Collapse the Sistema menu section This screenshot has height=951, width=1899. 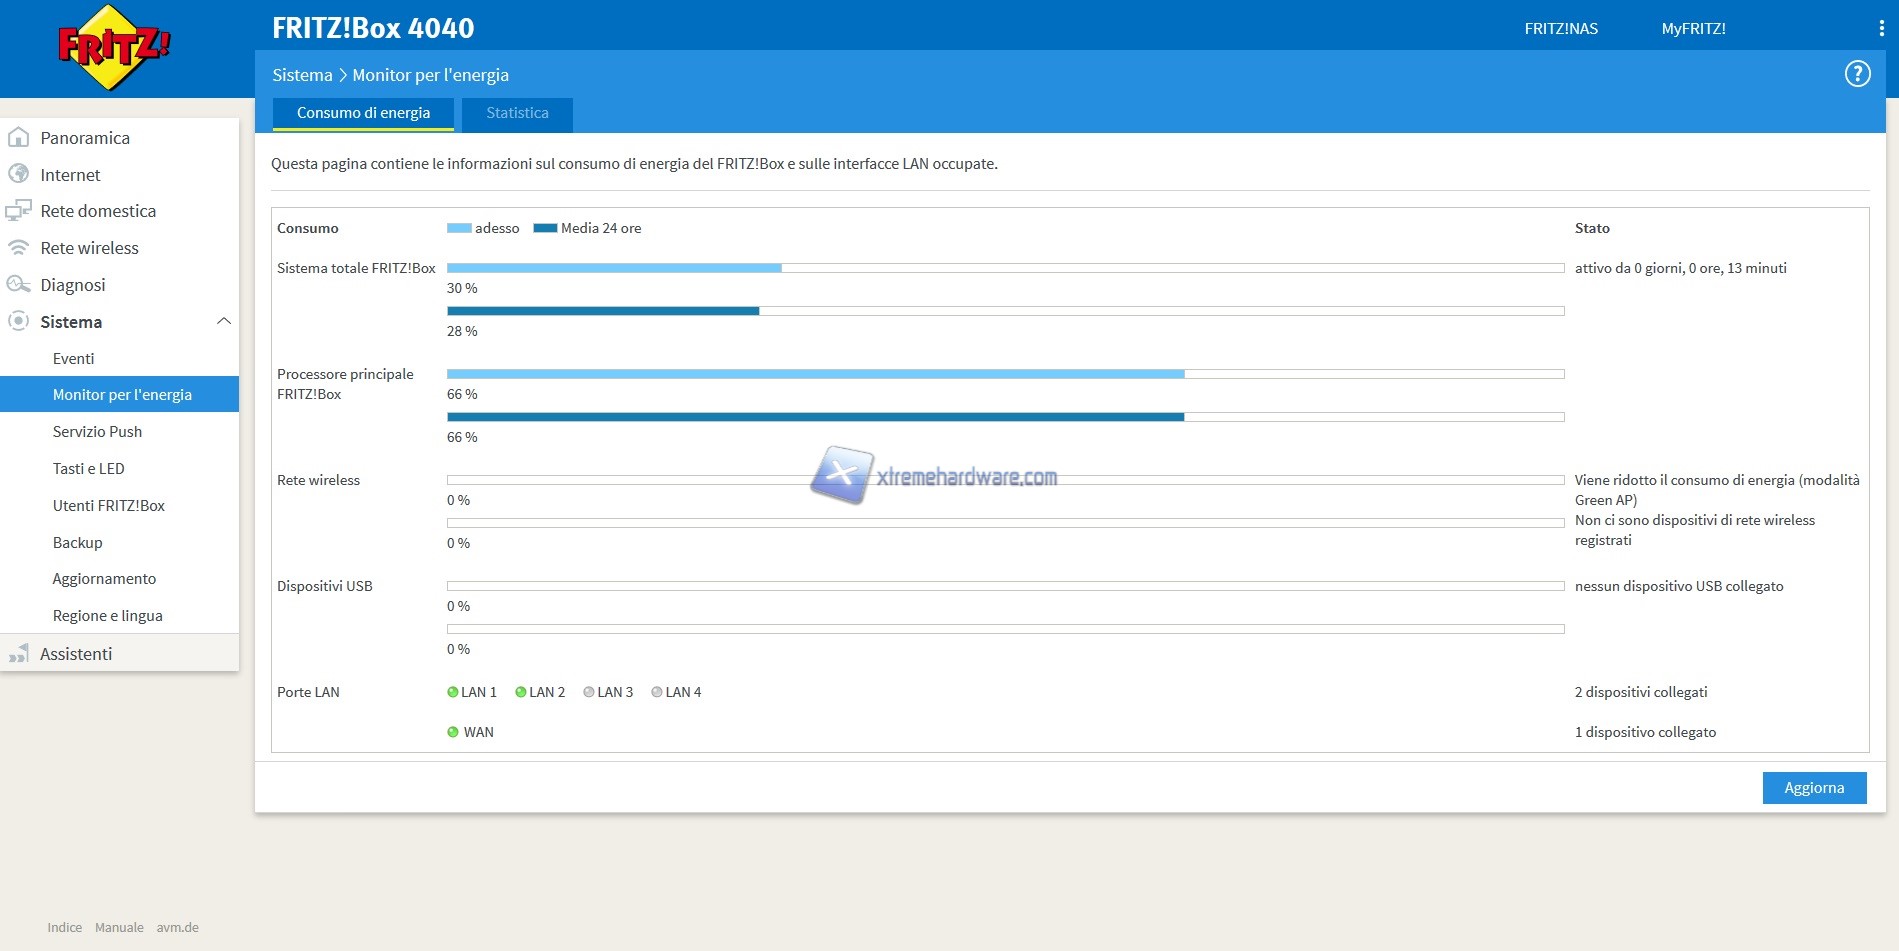(223, 321)
